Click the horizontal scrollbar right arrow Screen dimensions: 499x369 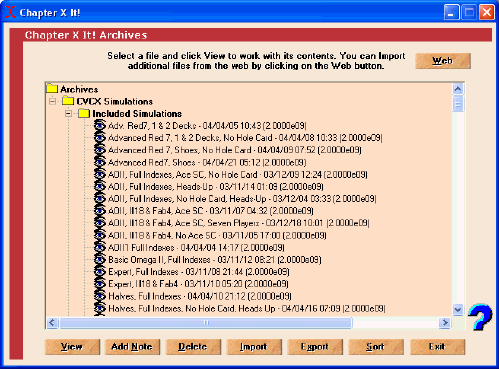click(445, 323)
